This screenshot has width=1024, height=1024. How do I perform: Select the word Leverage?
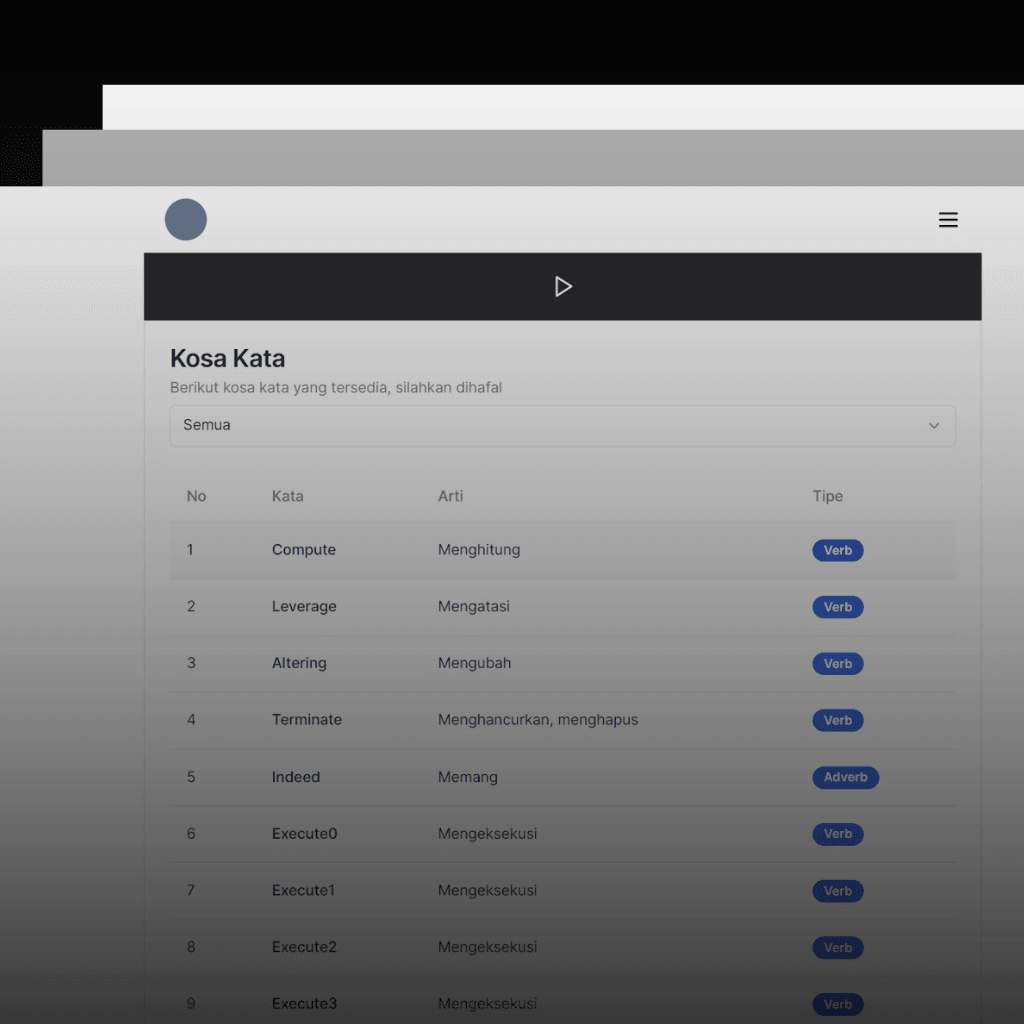304,607
